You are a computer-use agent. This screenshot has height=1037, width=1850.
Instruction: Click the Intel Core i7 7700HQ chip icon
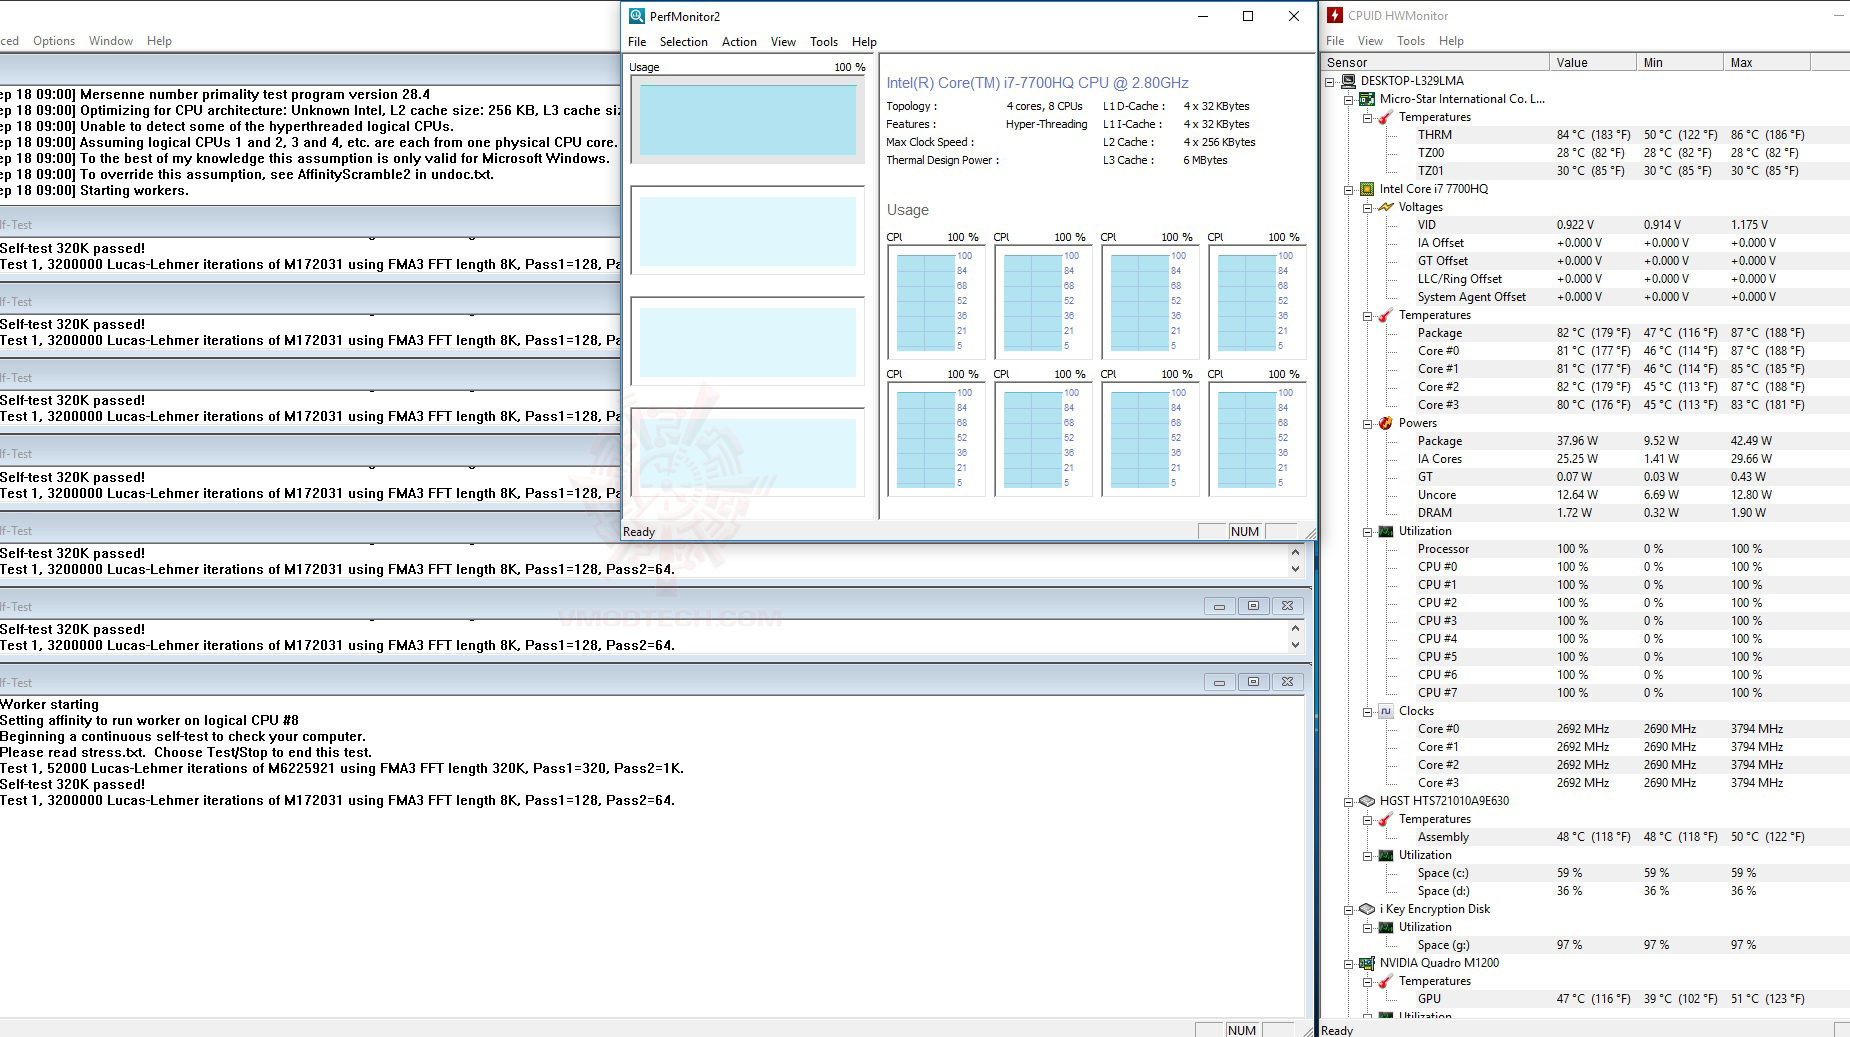point(1367,189)
